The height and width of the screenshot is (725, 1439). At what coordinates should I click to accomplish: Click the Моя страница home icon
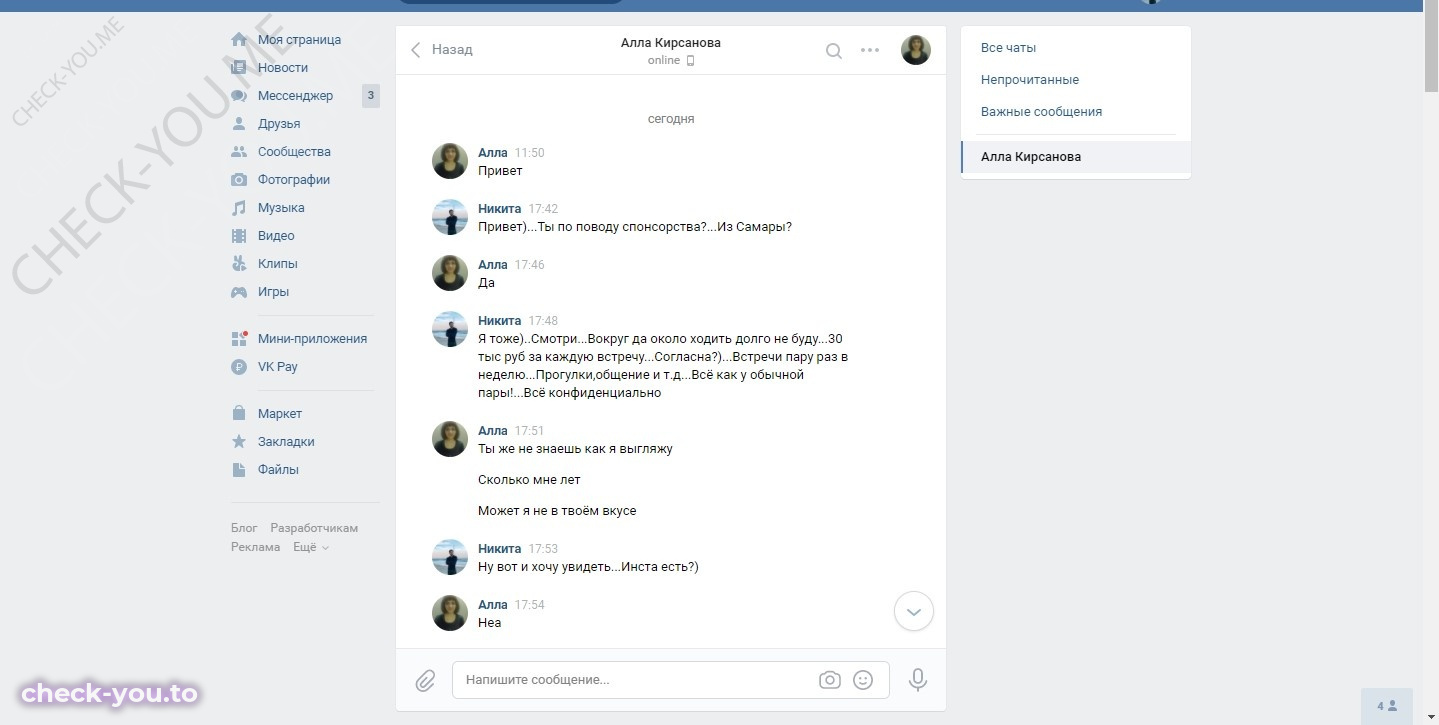(239, 40)
